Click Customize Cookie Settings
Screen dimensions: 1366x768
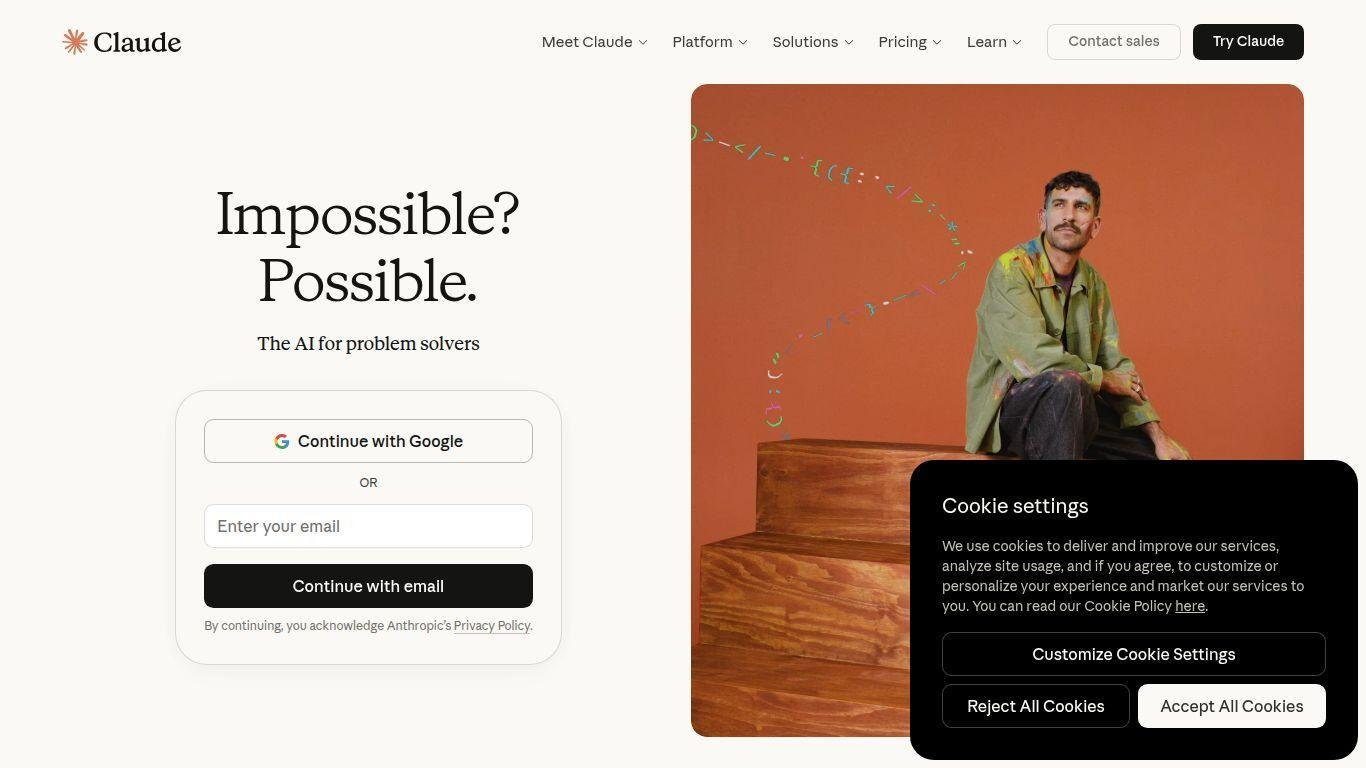click(1134, 654)
